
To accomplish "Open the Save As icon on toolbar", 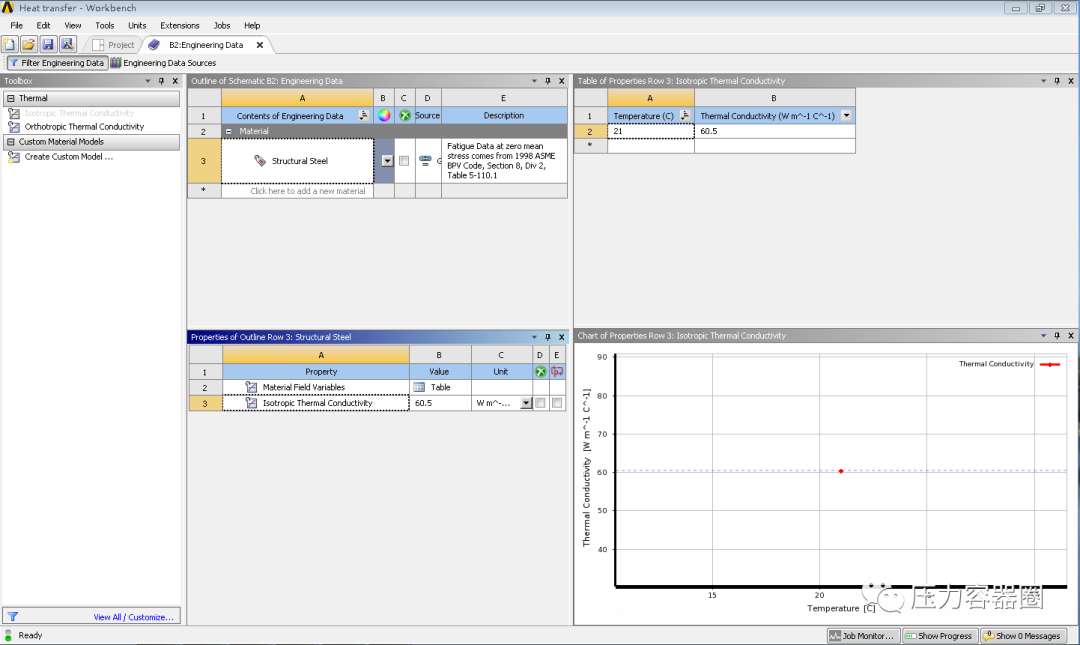I will coord(66,44).
